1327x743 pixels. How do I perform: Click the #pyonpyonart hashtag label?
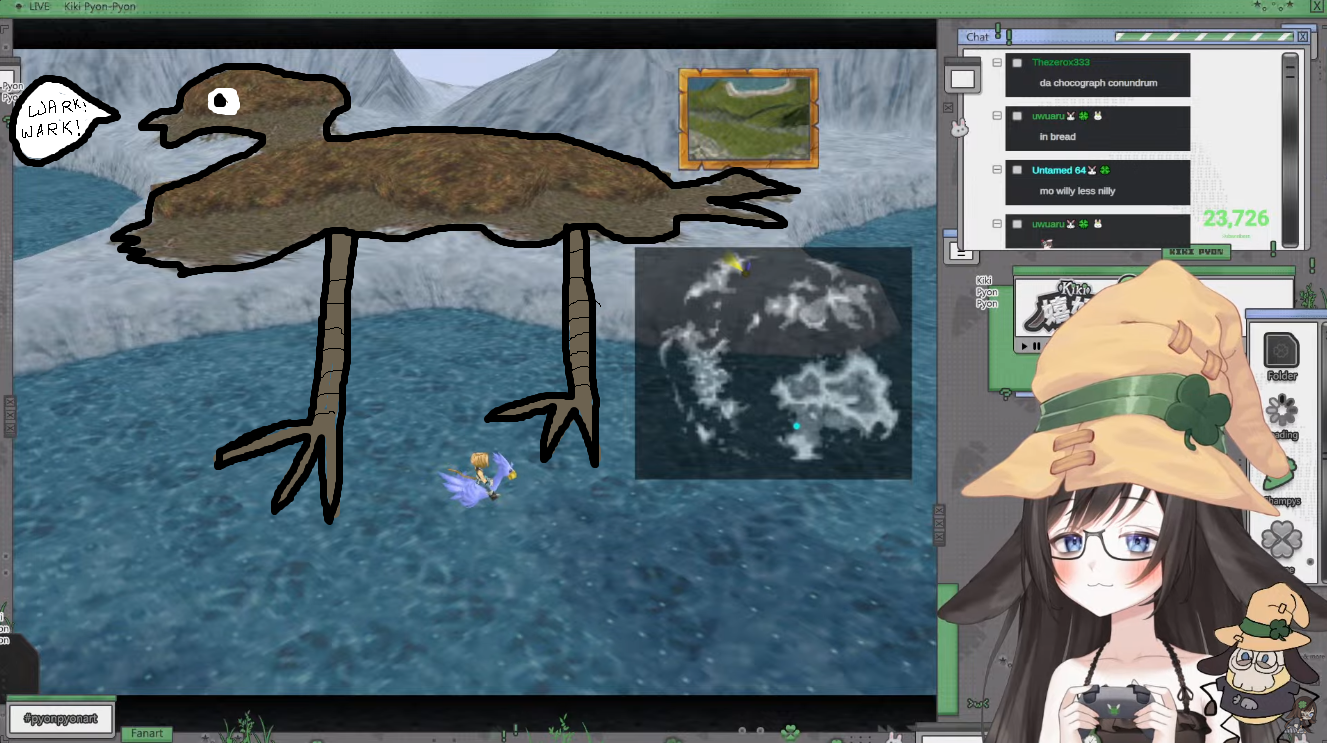coord(60,718)
